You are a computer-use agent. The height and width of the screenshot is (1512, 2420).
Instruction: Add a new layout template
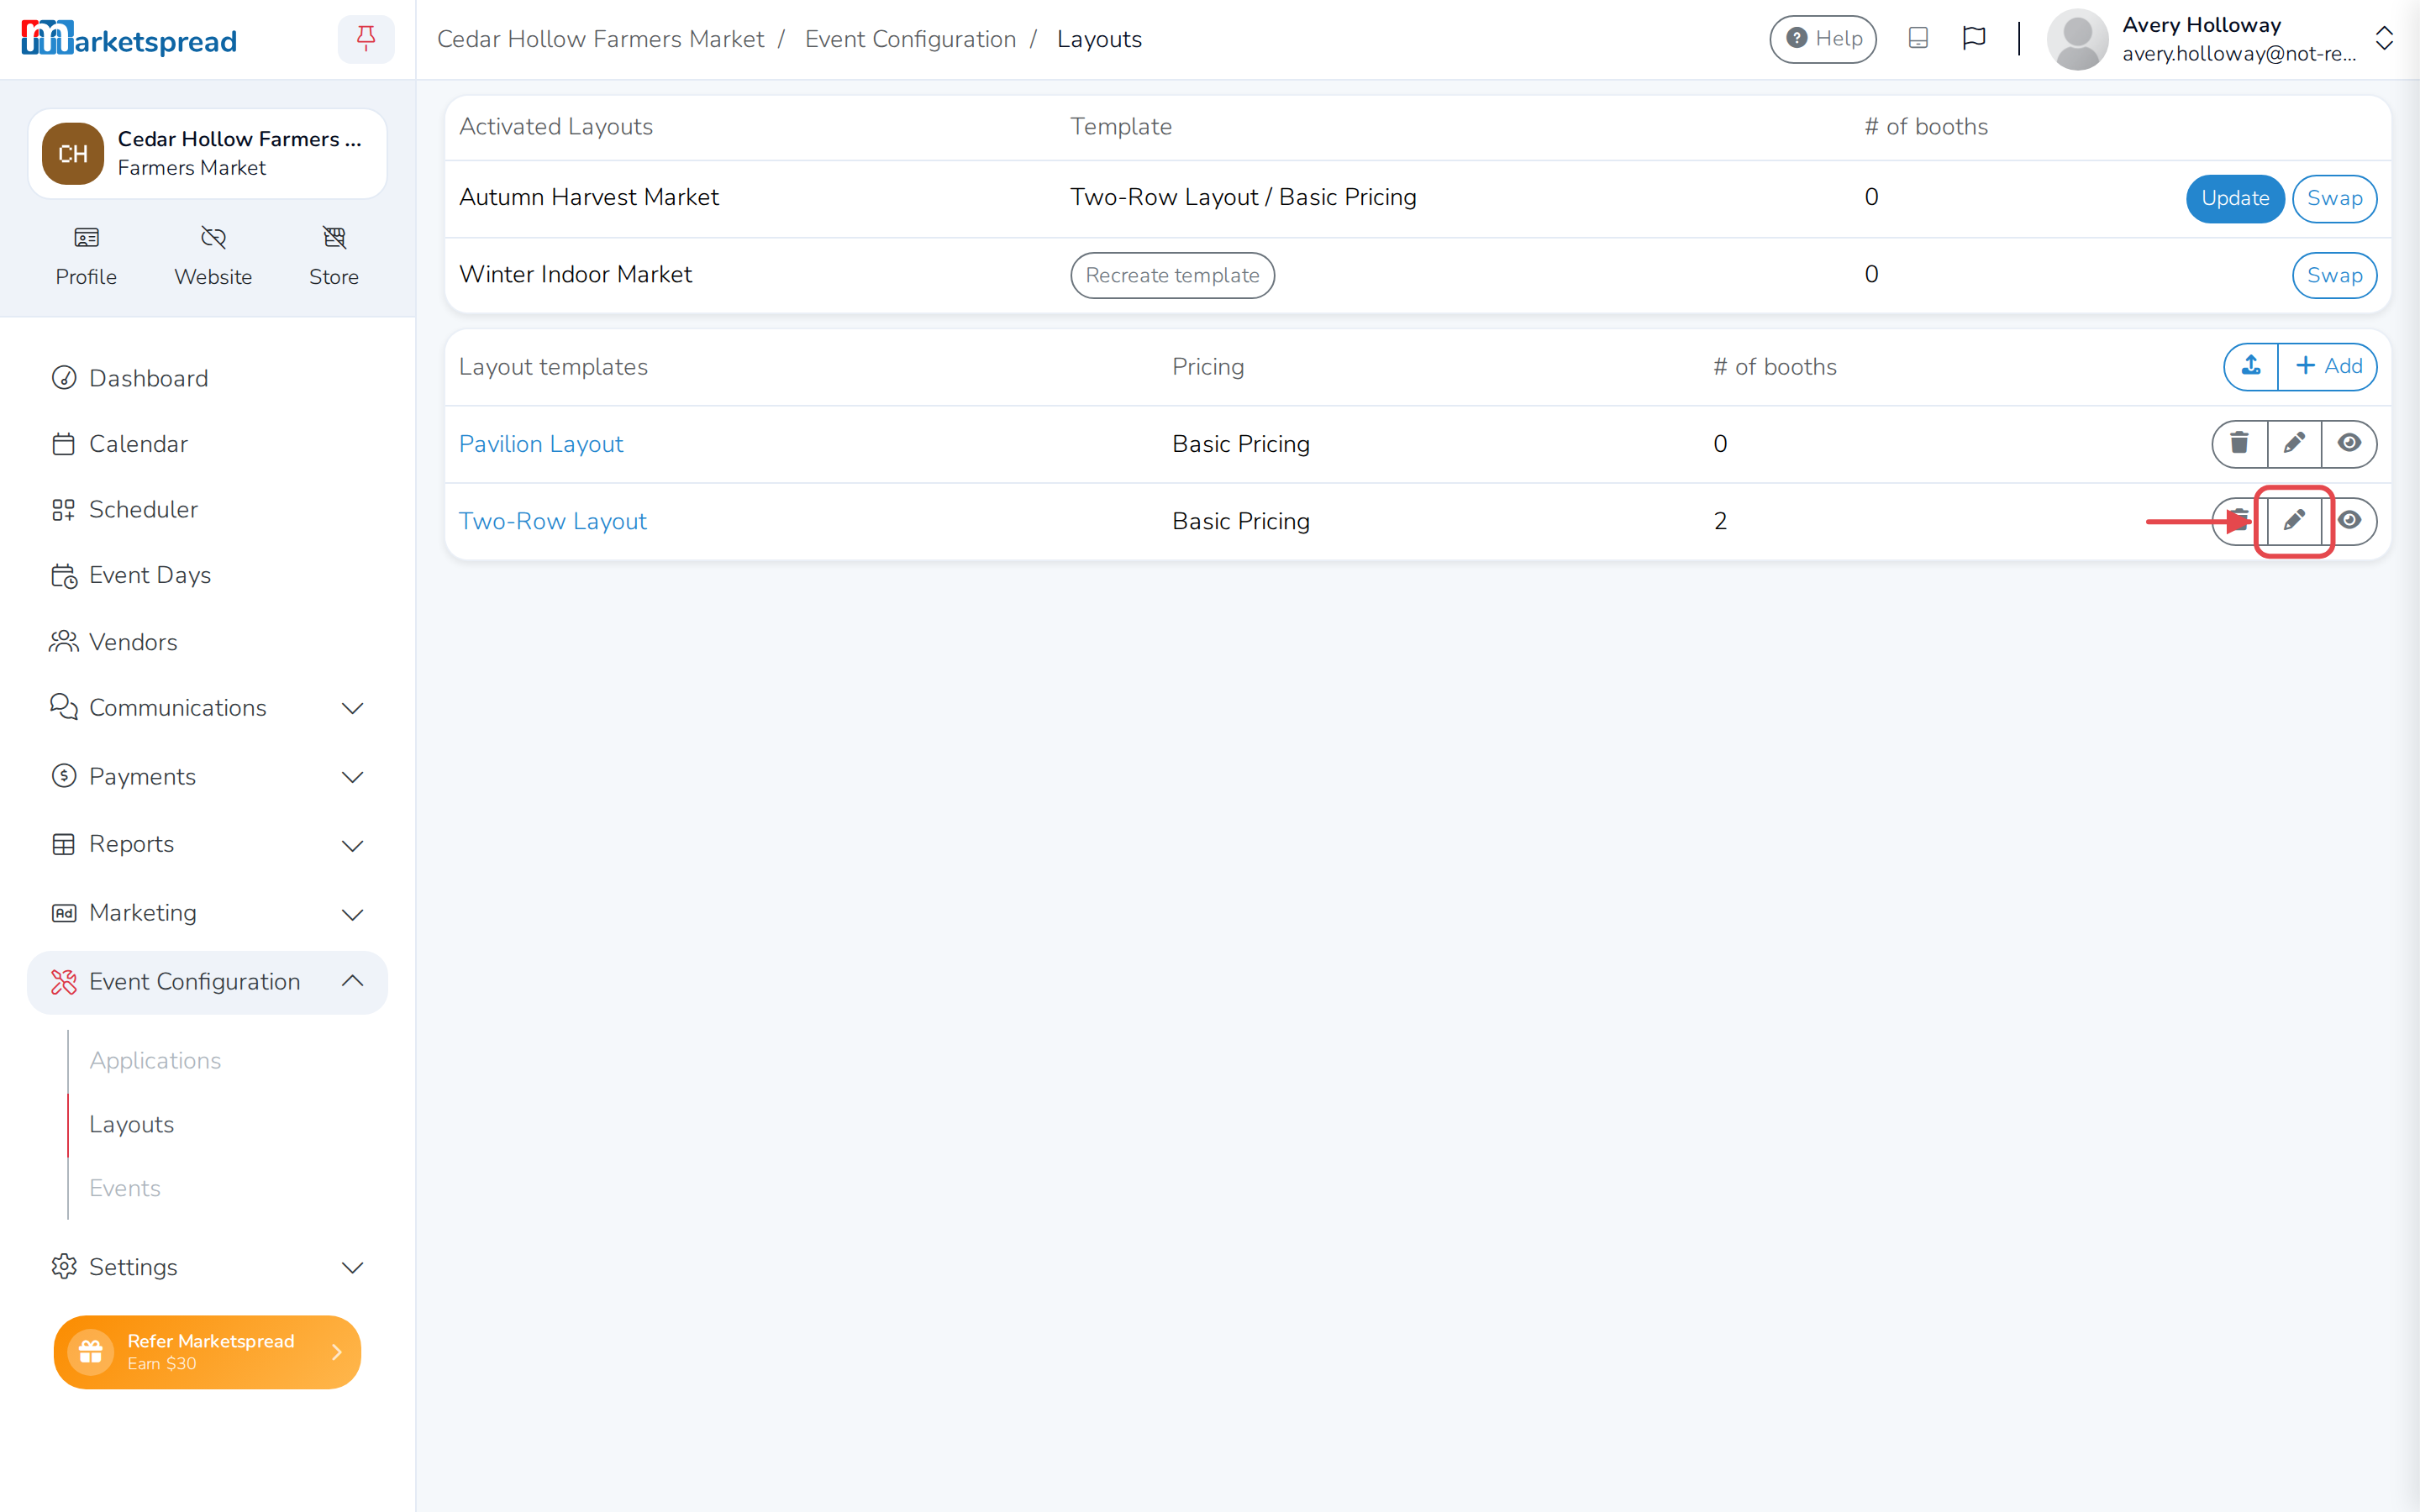[x=2328, y=366]
